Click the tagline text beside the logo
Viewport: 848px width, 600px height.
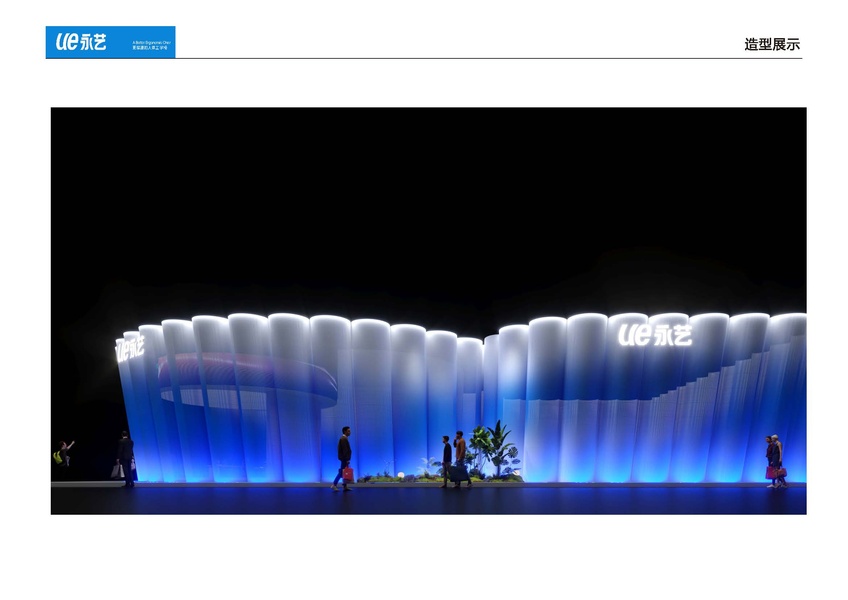pyautogui.click(x=151, y=45)
